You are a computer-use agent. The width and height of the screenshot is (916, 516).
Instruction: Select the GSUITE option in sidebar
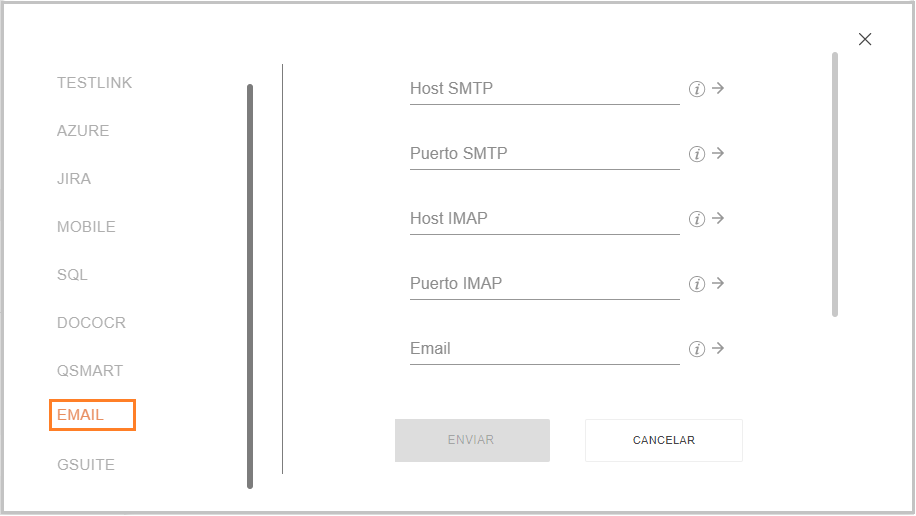[86, 465]
